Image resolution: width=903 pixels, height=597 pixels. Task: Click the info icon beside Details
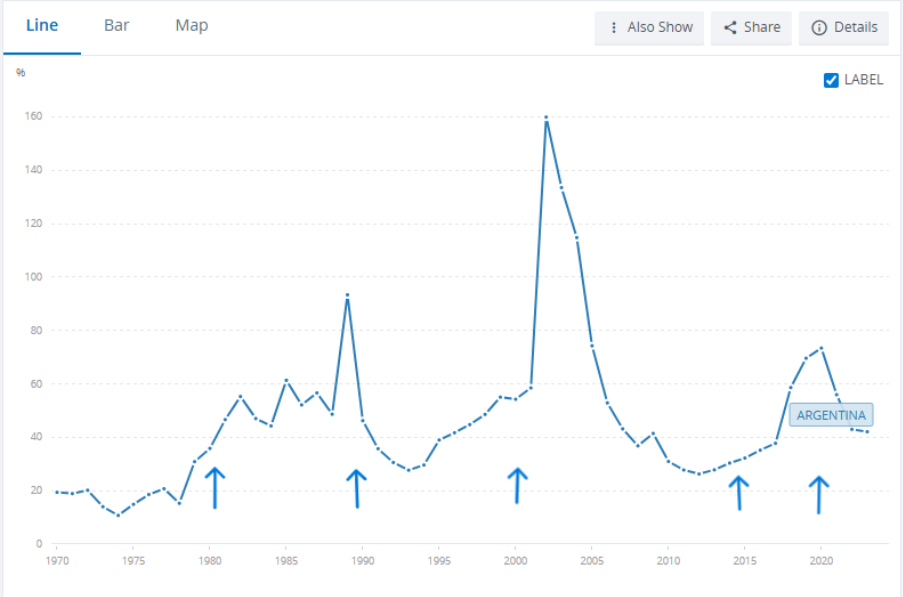[819, 28]
